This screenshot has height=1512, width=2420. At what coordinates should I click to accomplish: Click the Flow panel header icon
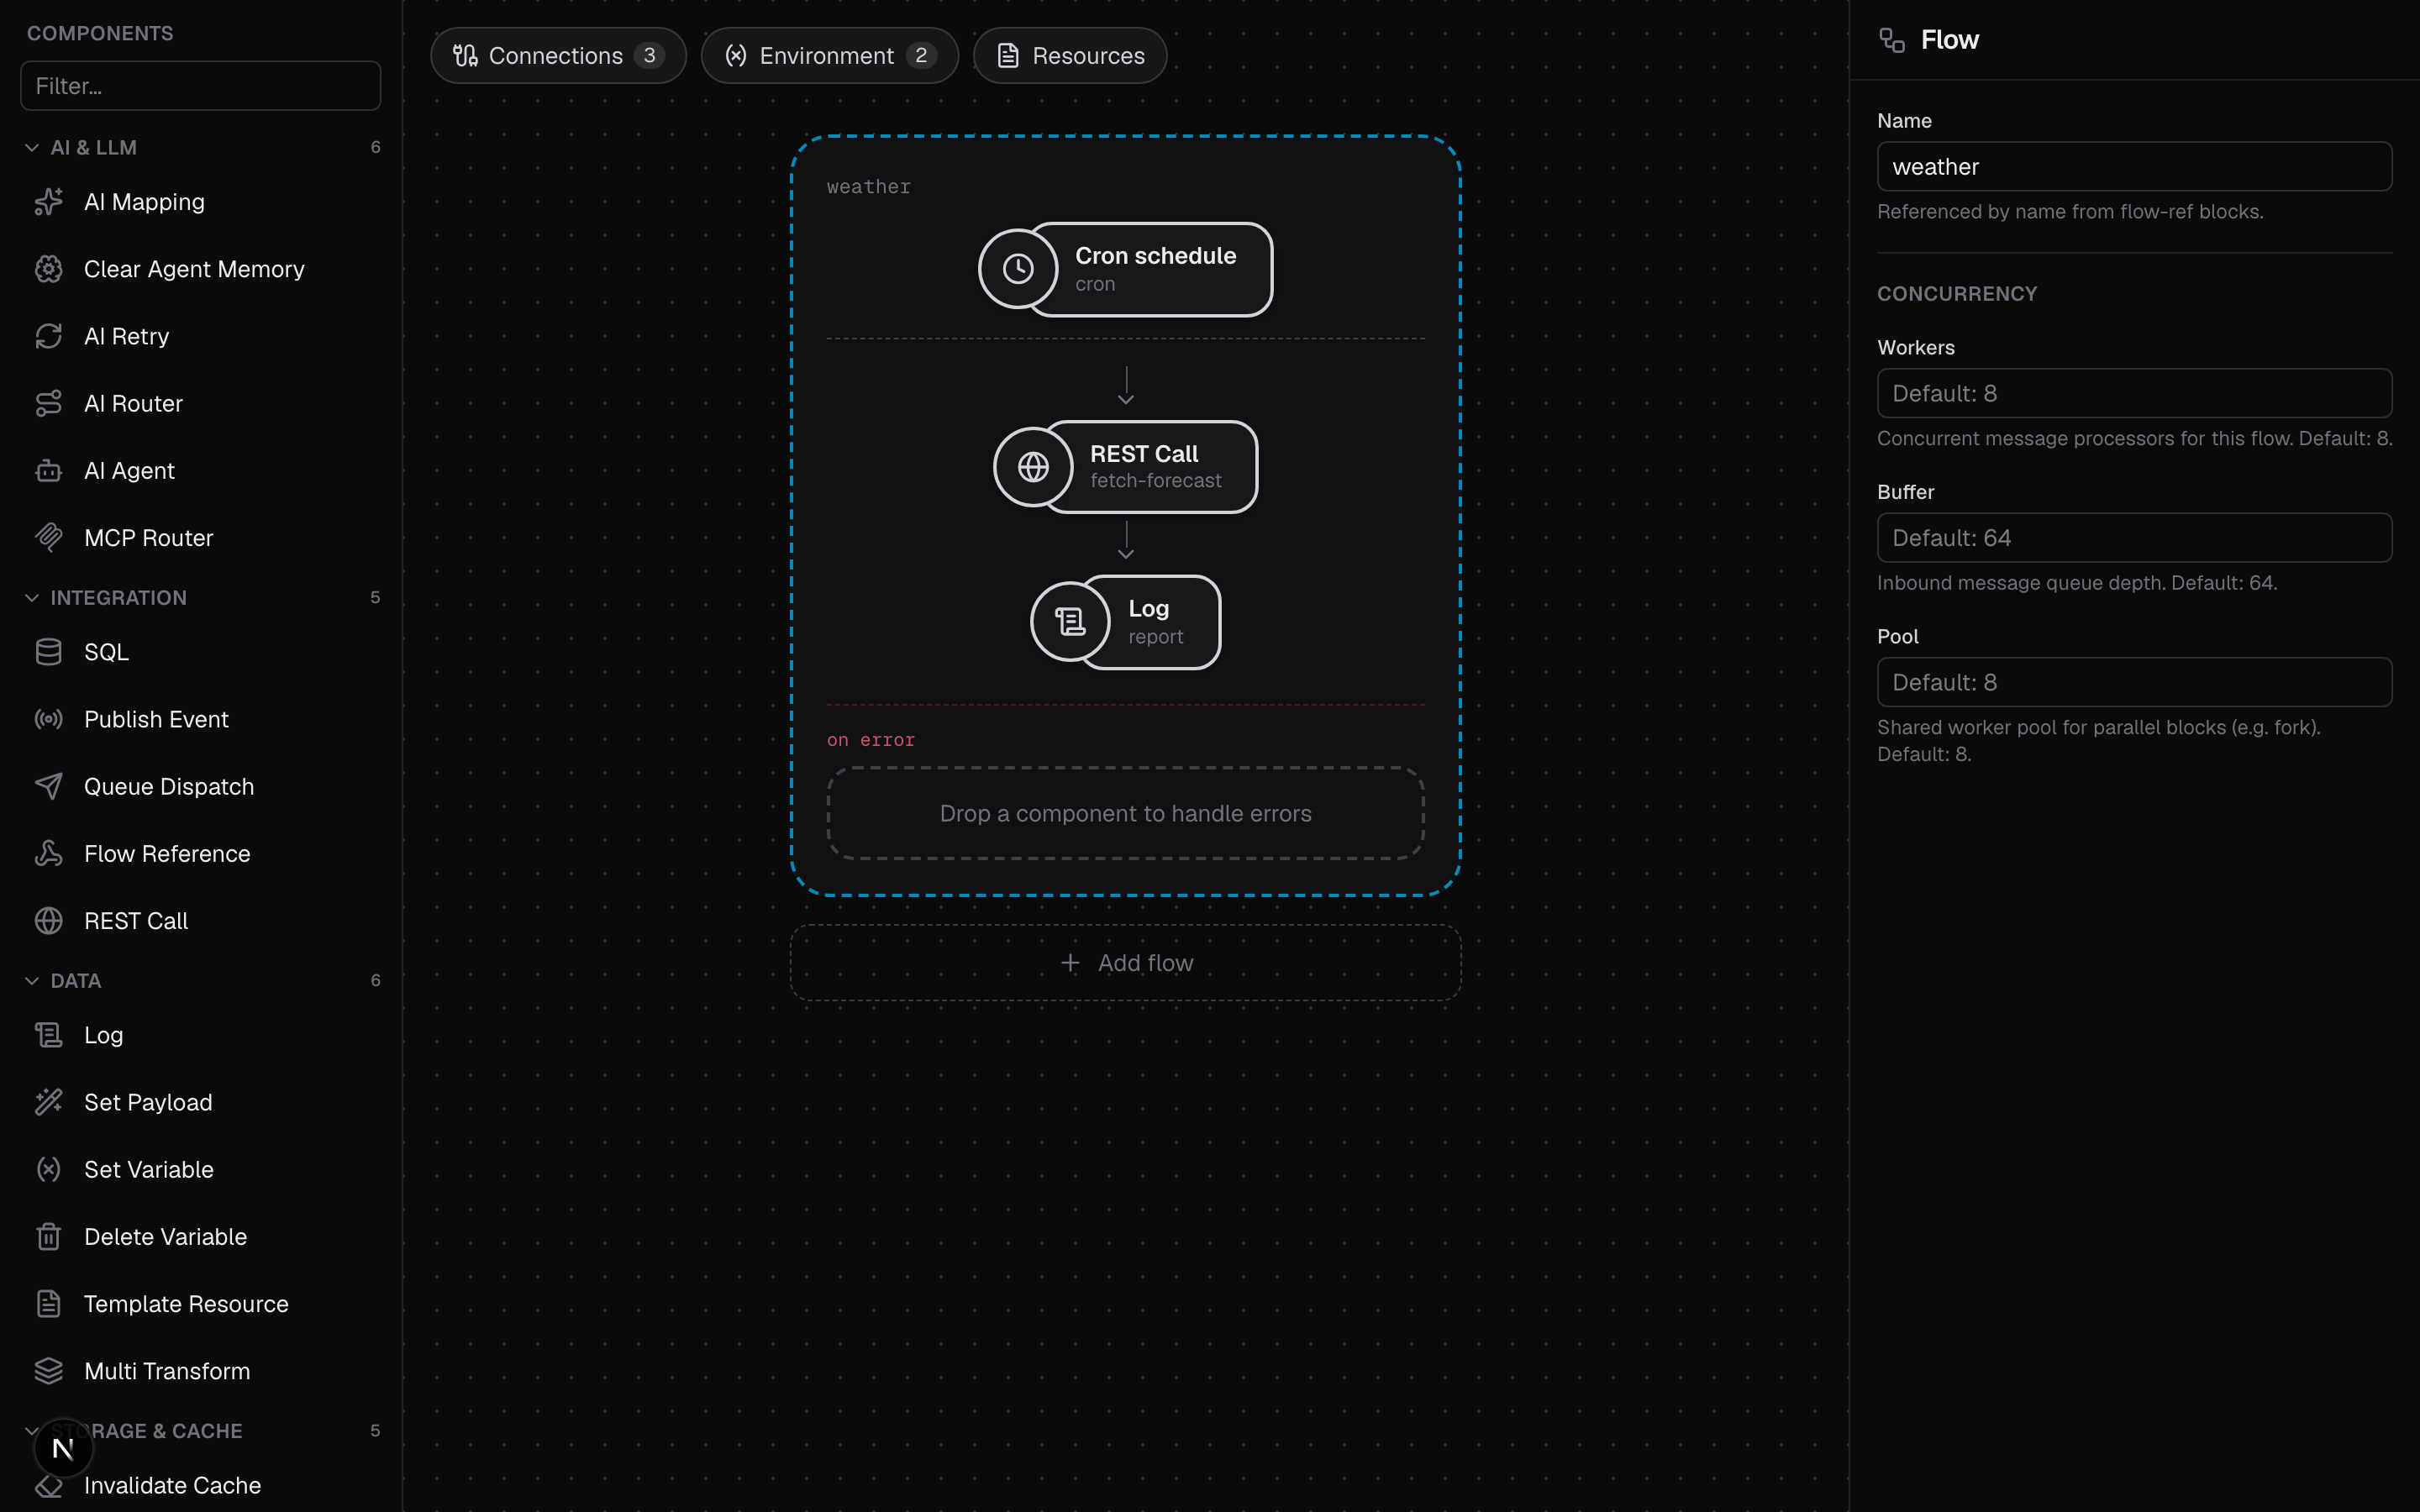coord(1892,40)
